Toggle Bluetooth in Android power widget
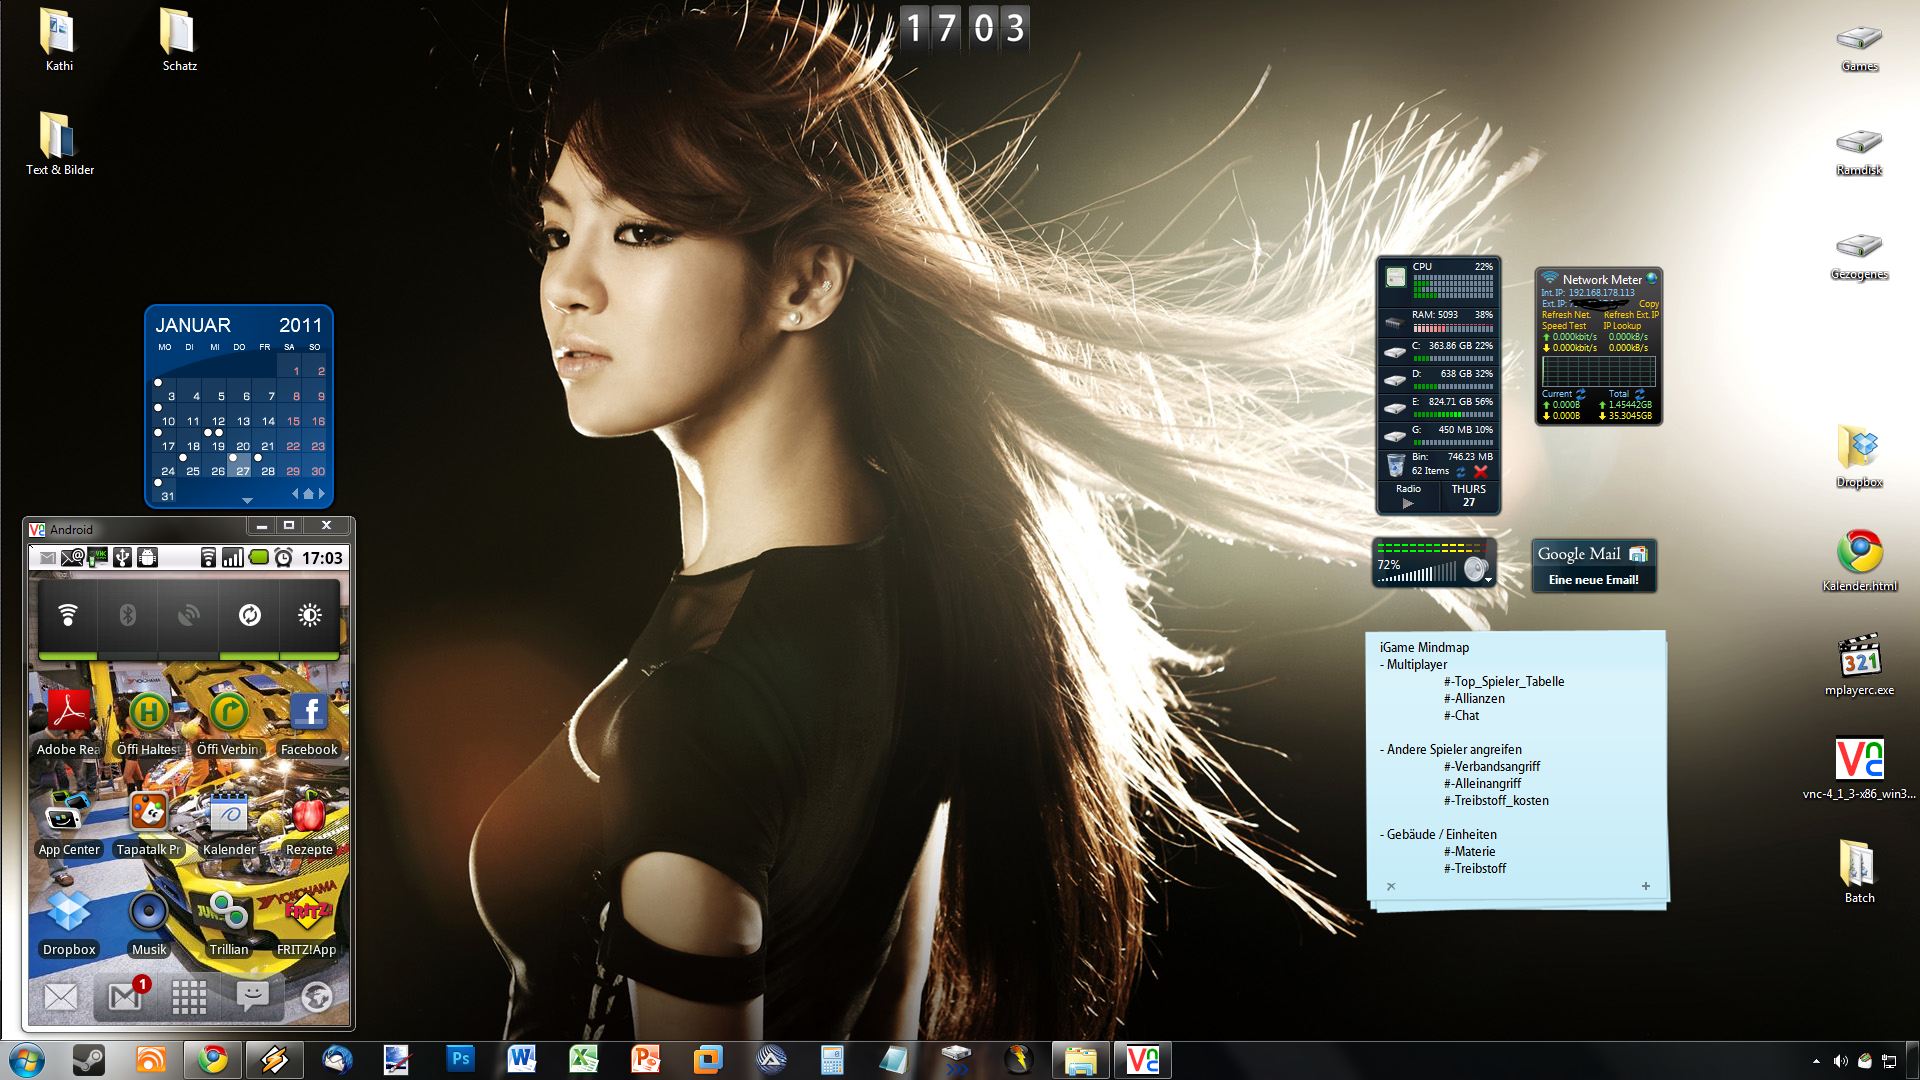Screen dimensions: 1920x1080 click(x=128, y=615)
